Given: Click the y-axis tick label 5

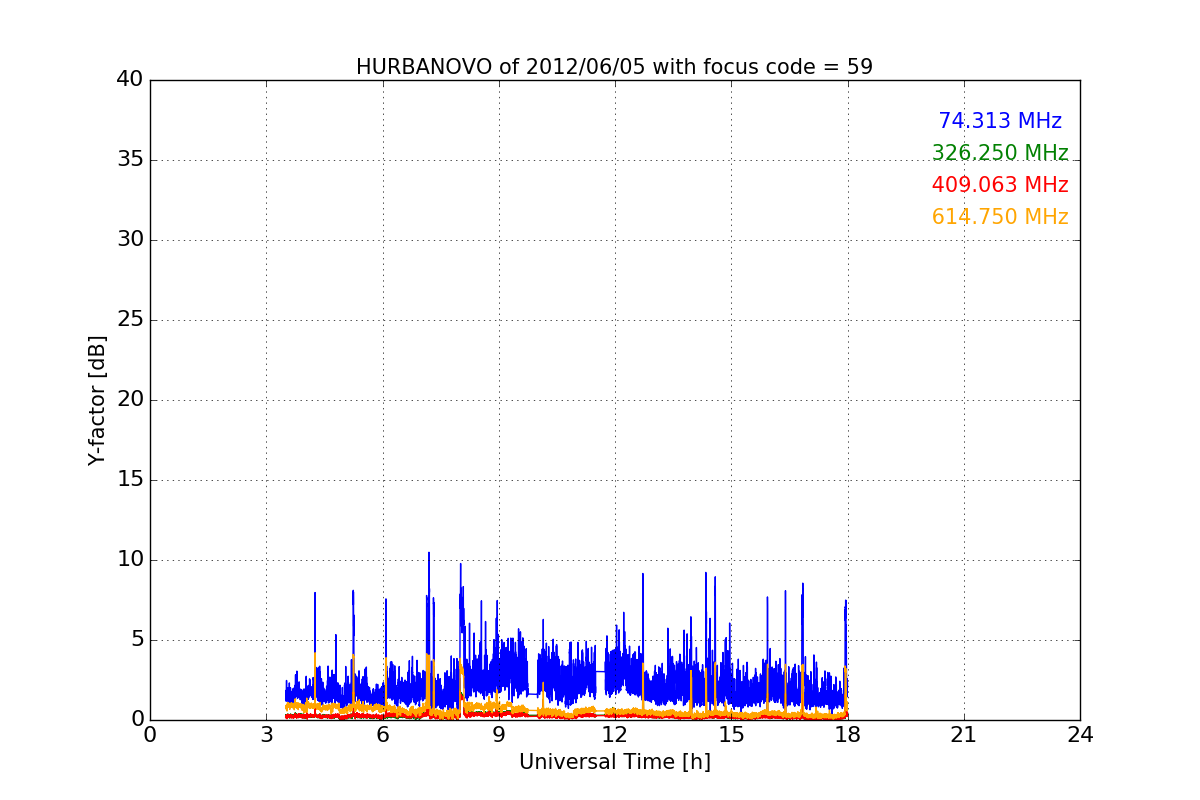Looking at the screenshot, I should point(136,640).
